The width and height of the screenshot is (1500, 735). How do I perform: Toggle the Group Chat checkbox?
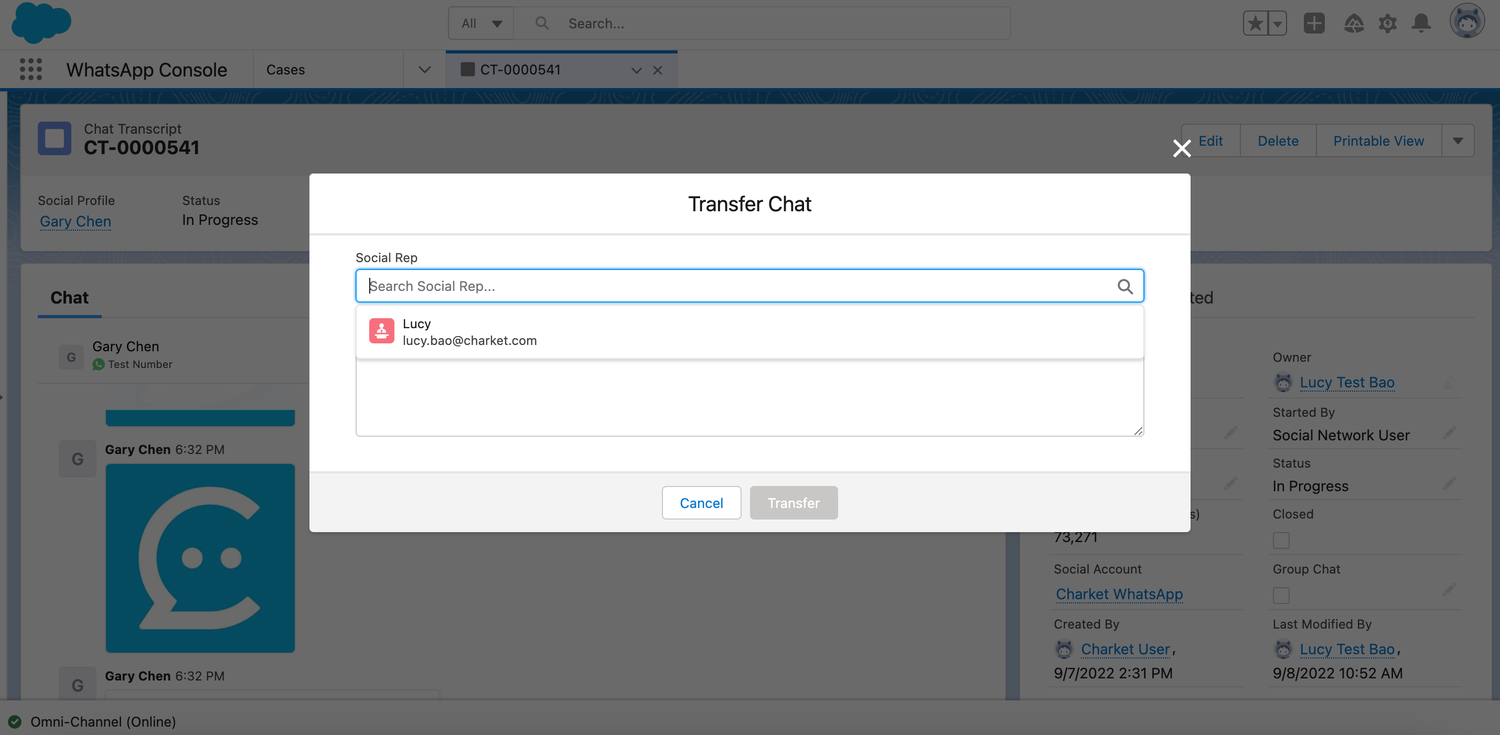1281,595
